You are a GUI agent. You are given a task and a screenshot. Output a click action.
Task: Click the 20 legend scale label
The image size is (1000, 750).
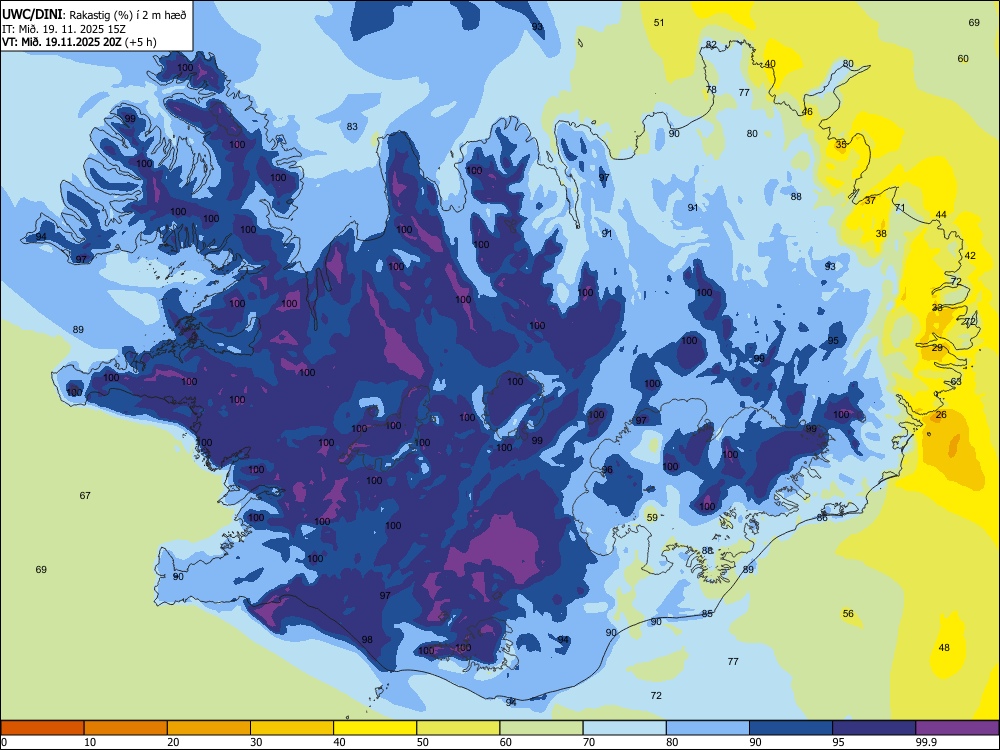click(173, 742)
